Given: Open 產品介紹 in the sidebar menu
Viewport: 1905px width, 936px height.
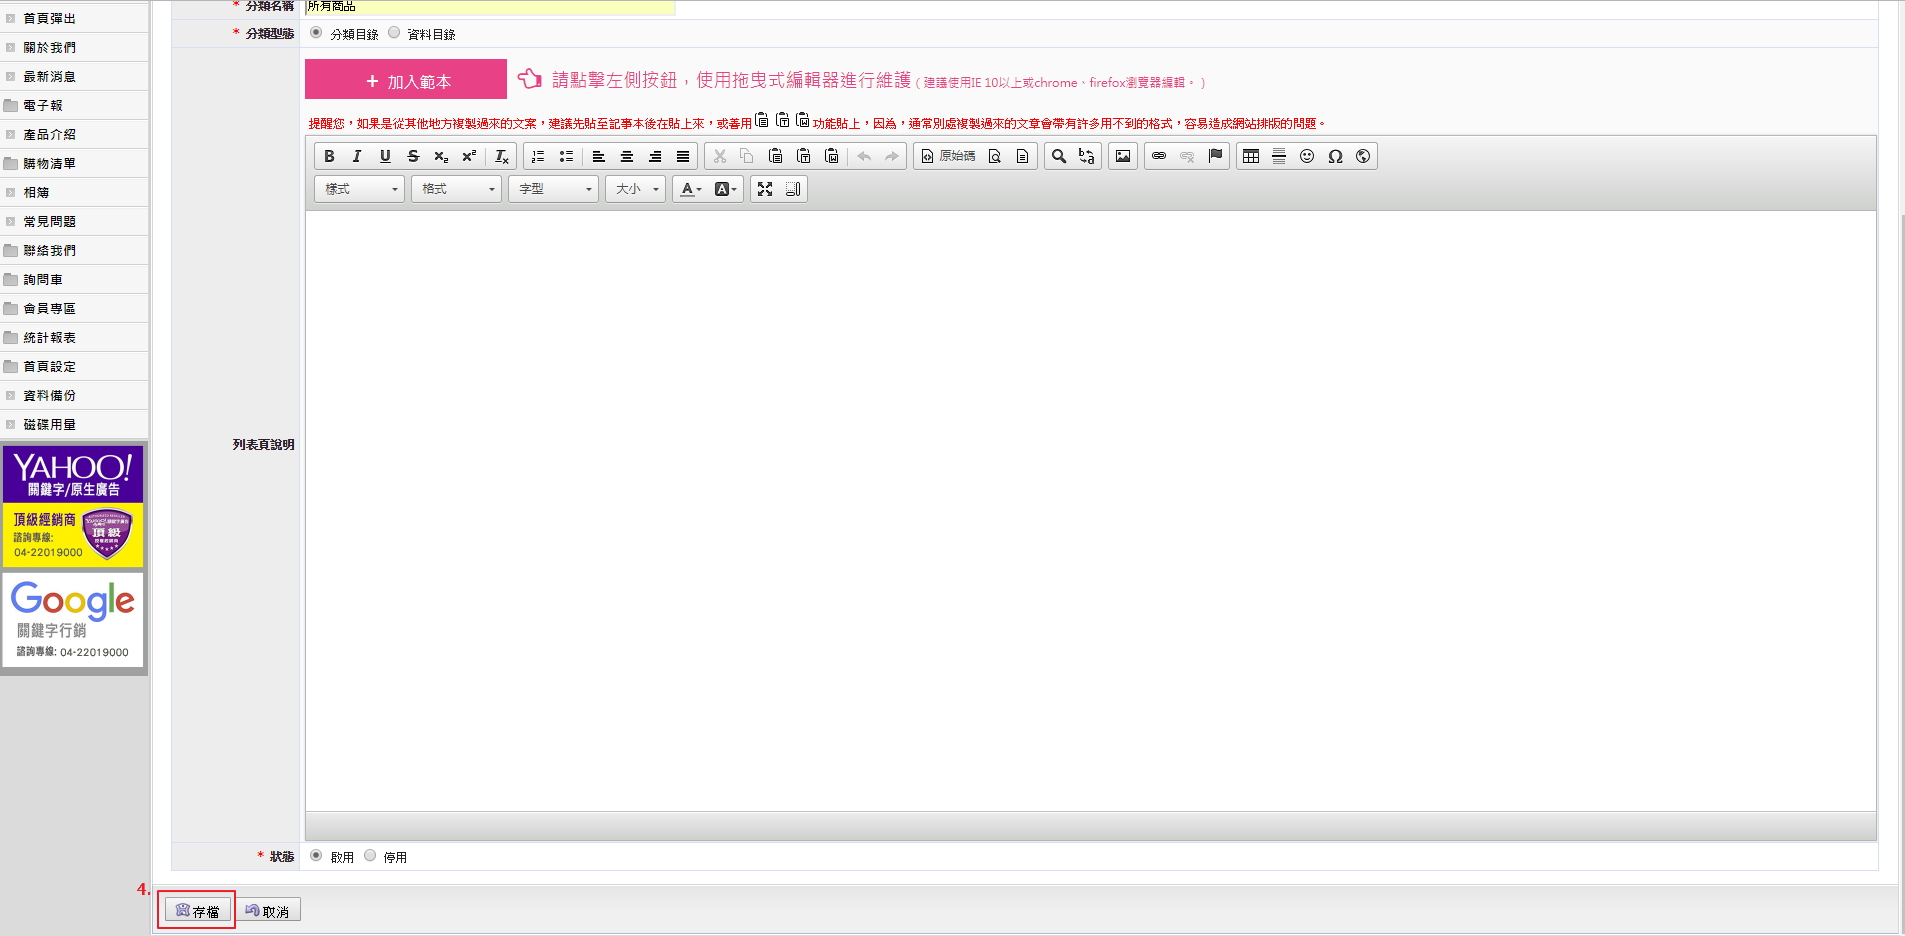Looking at the screenshot, I should (50, 134).
